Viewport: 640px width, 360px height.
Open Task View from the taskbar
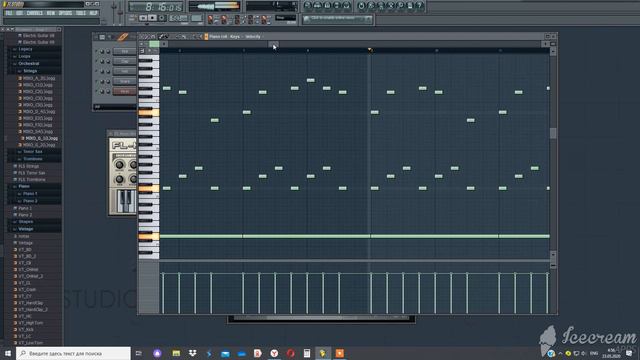139,353
